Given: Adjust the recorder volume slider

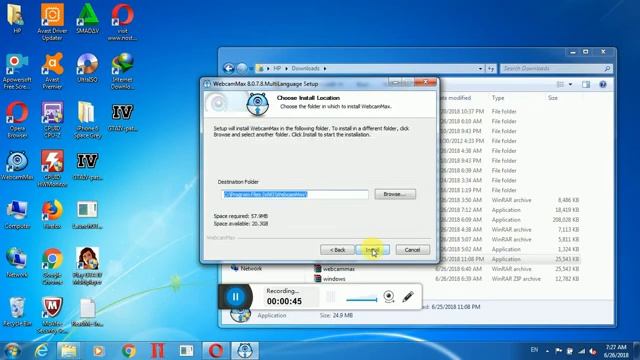Looking at the screenshot, I should (x=362, y=300).
